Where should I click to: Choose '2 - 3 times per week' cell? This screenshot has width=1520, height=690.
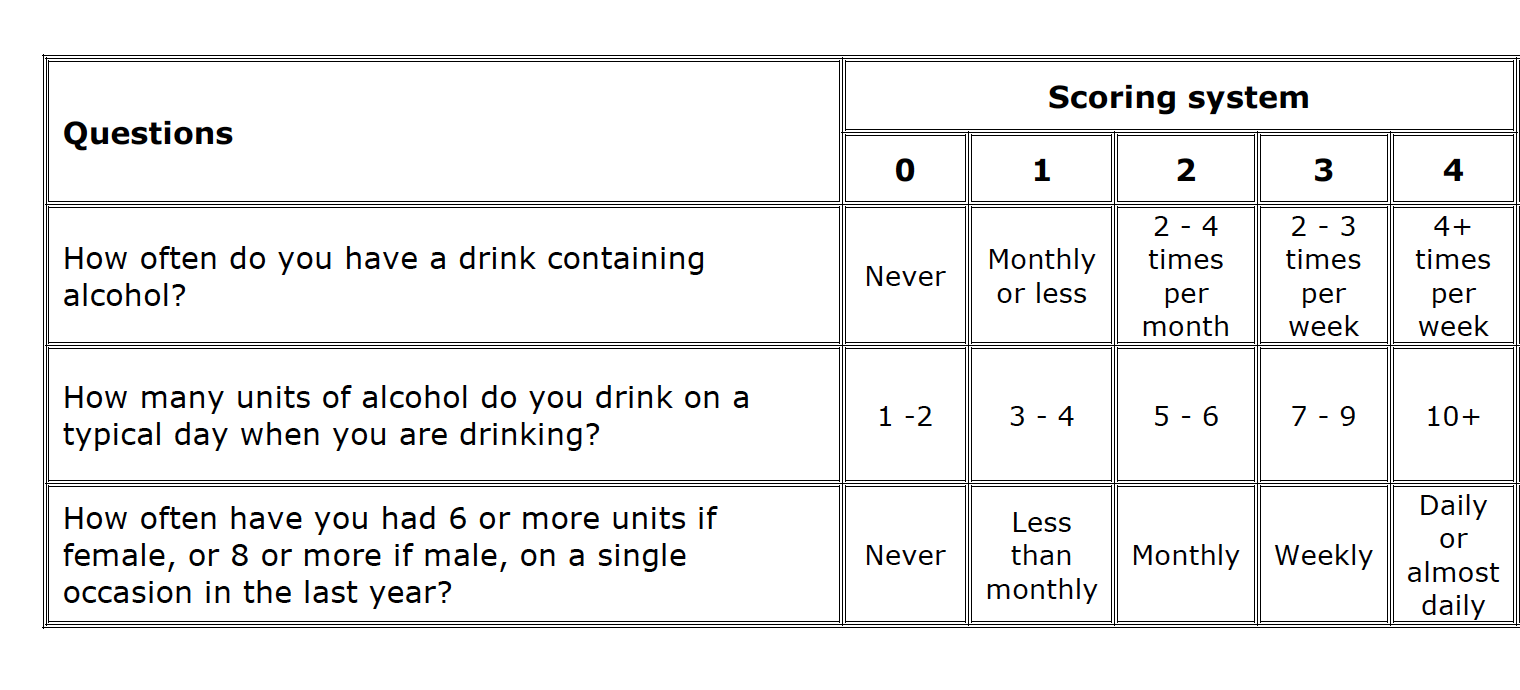click(x=1323, y=275)
